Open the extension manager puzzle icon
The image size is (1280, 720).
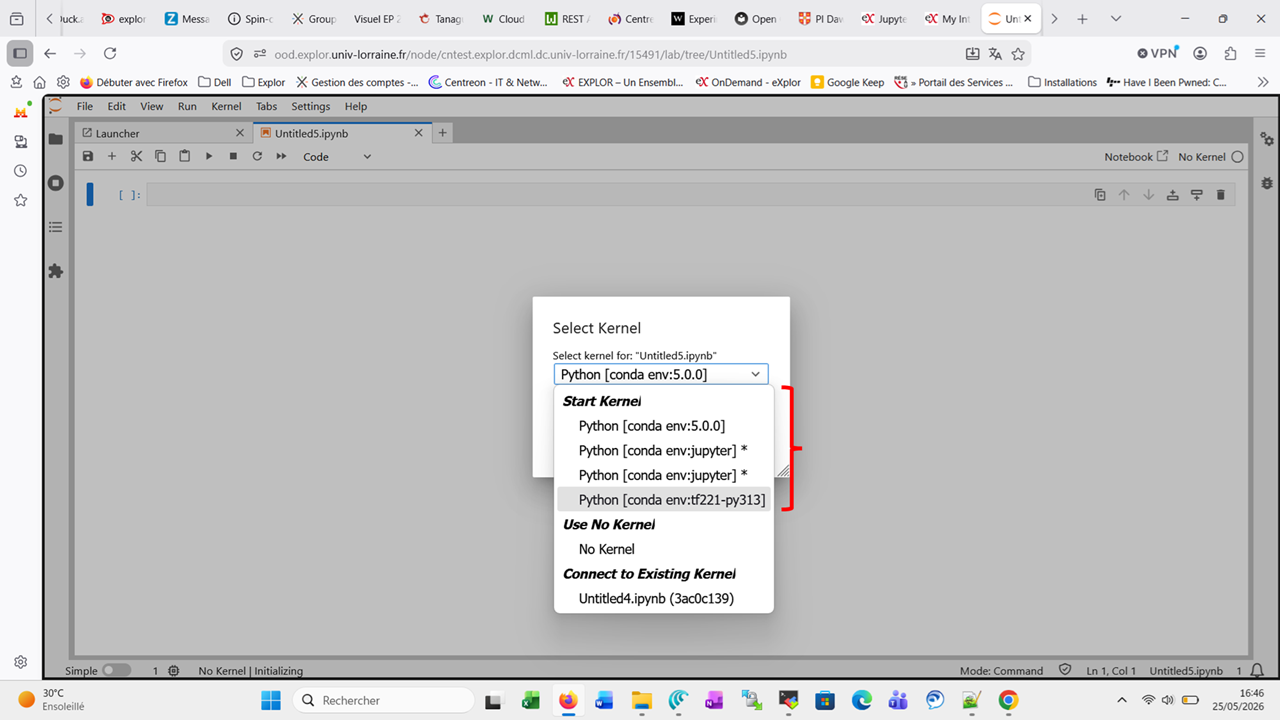pos(56,271)
